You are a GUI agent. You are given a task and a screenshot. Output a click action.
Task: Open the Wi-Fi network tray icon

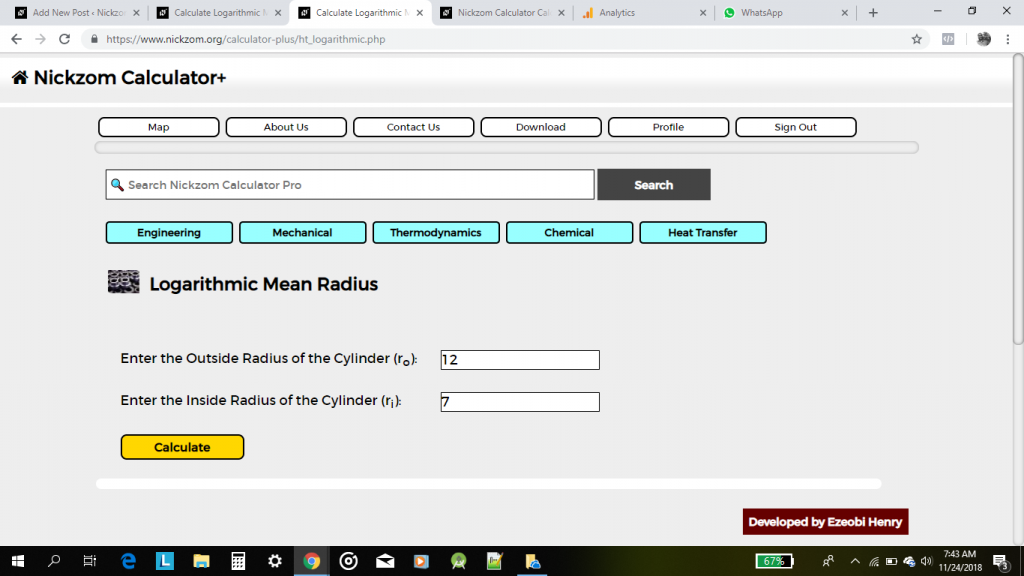[x=874, y=561]
